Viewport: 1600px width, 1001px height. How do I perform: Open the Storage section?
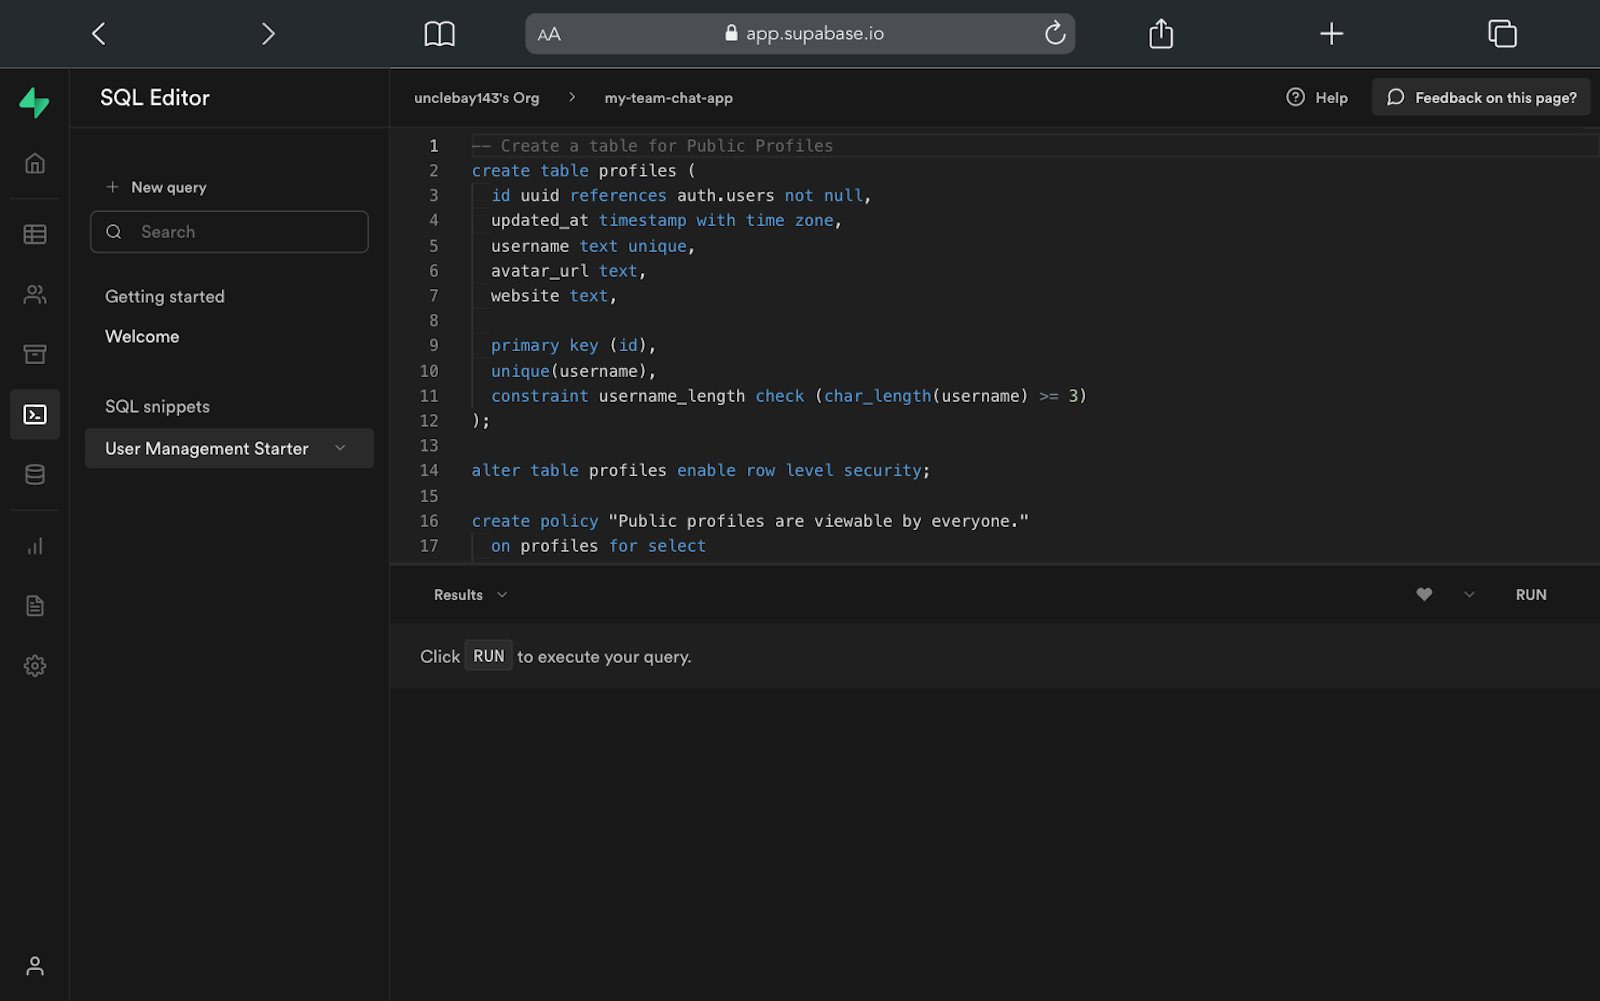coord(34,353)
